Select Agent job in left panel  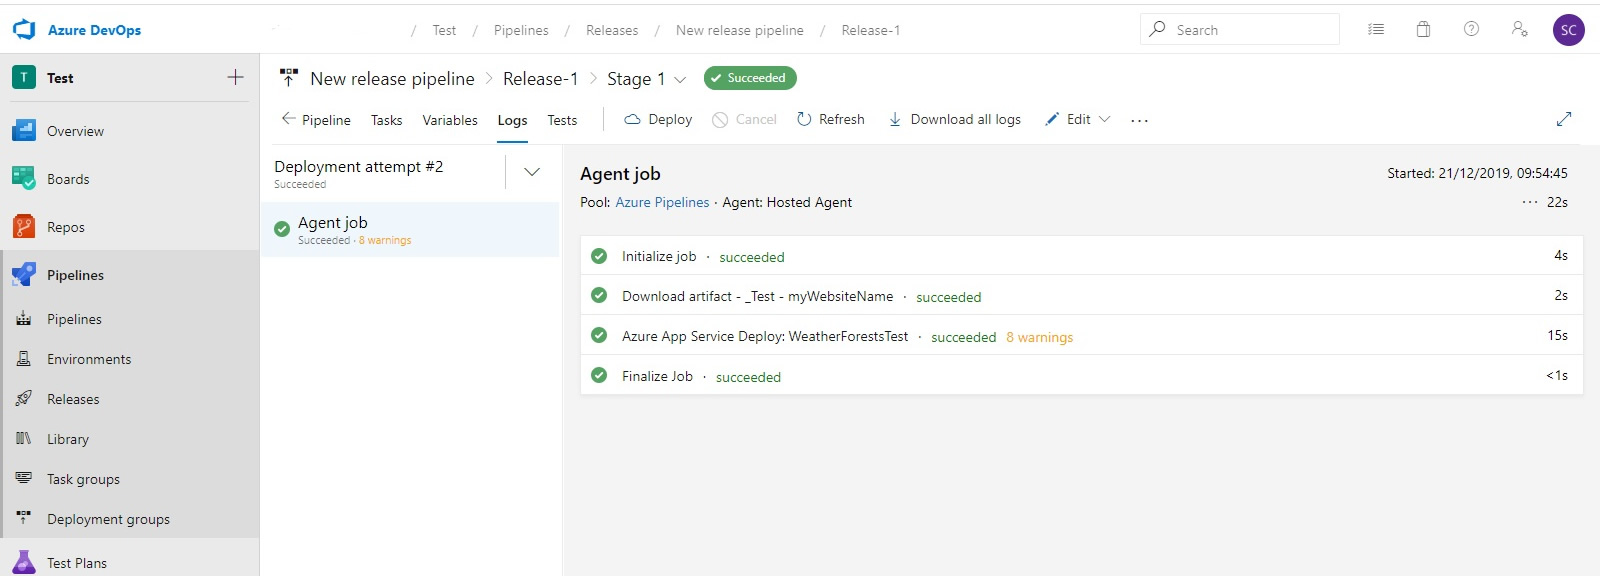(410, 229)
